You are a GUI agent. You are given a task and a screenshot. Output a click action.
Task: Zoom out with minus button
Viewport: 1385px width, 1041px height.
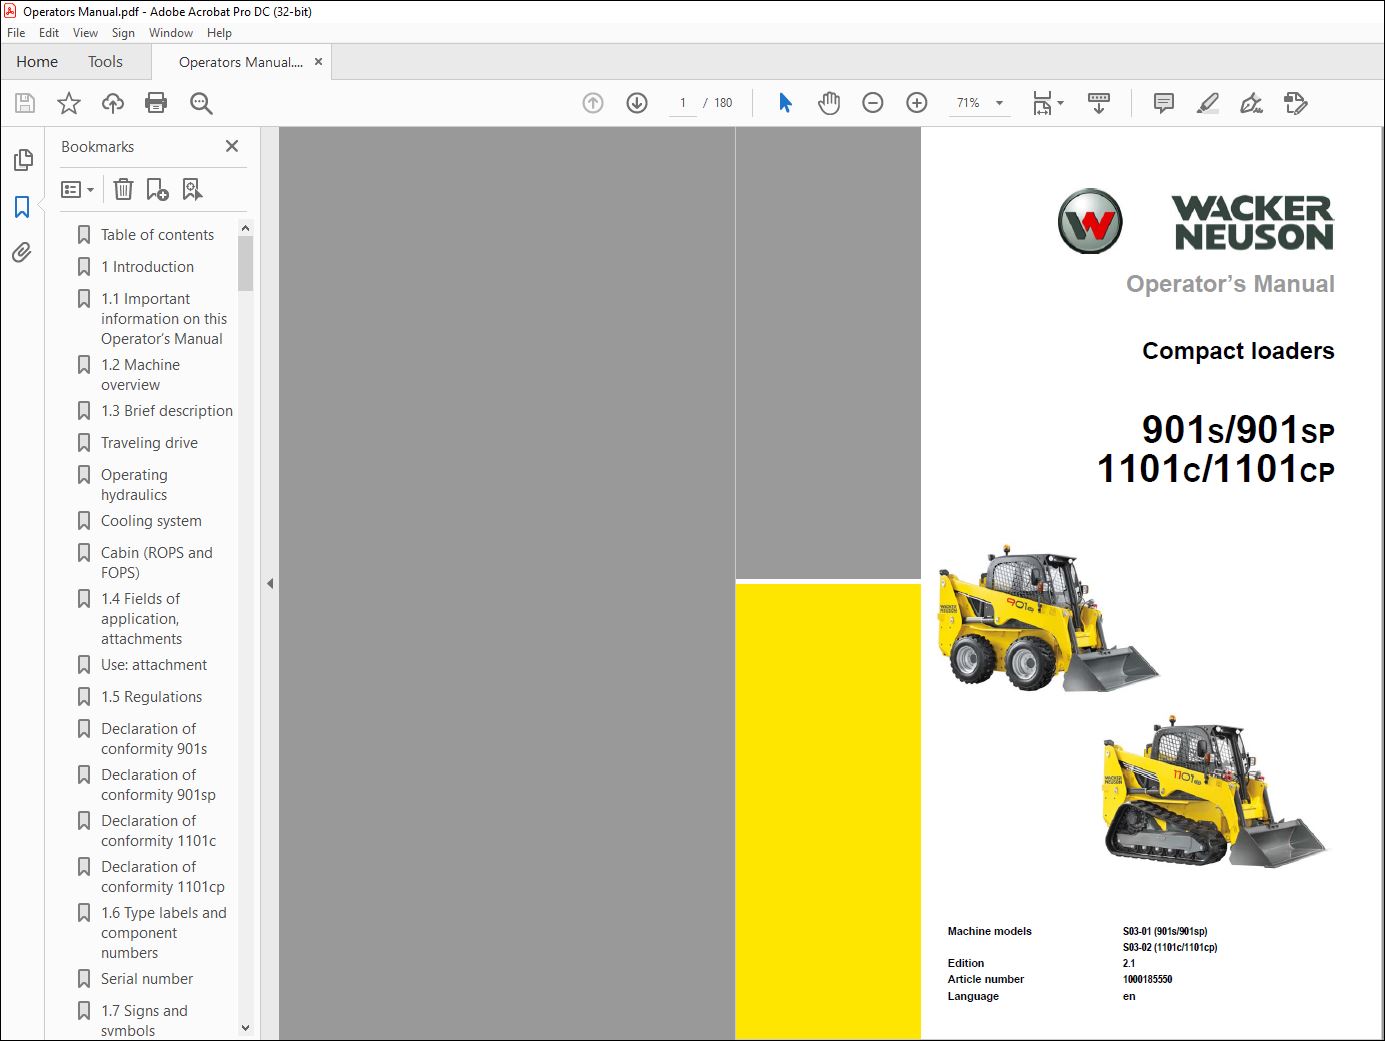coord(873,103)
